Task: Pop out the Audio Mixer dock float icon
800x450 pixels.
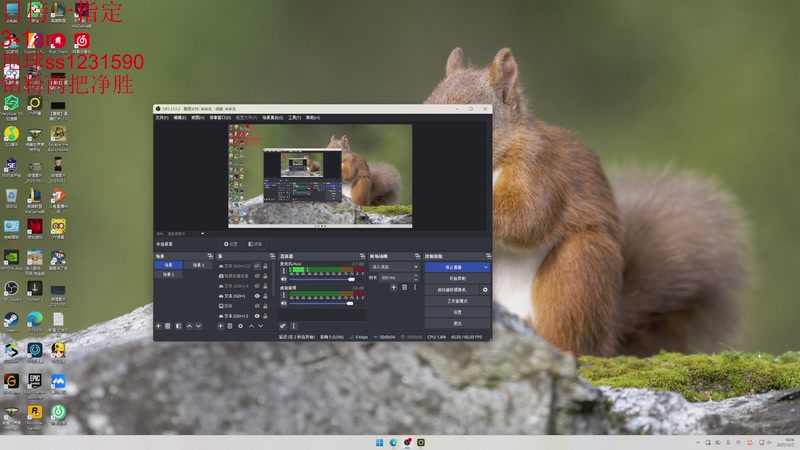Action: (362, 256)
